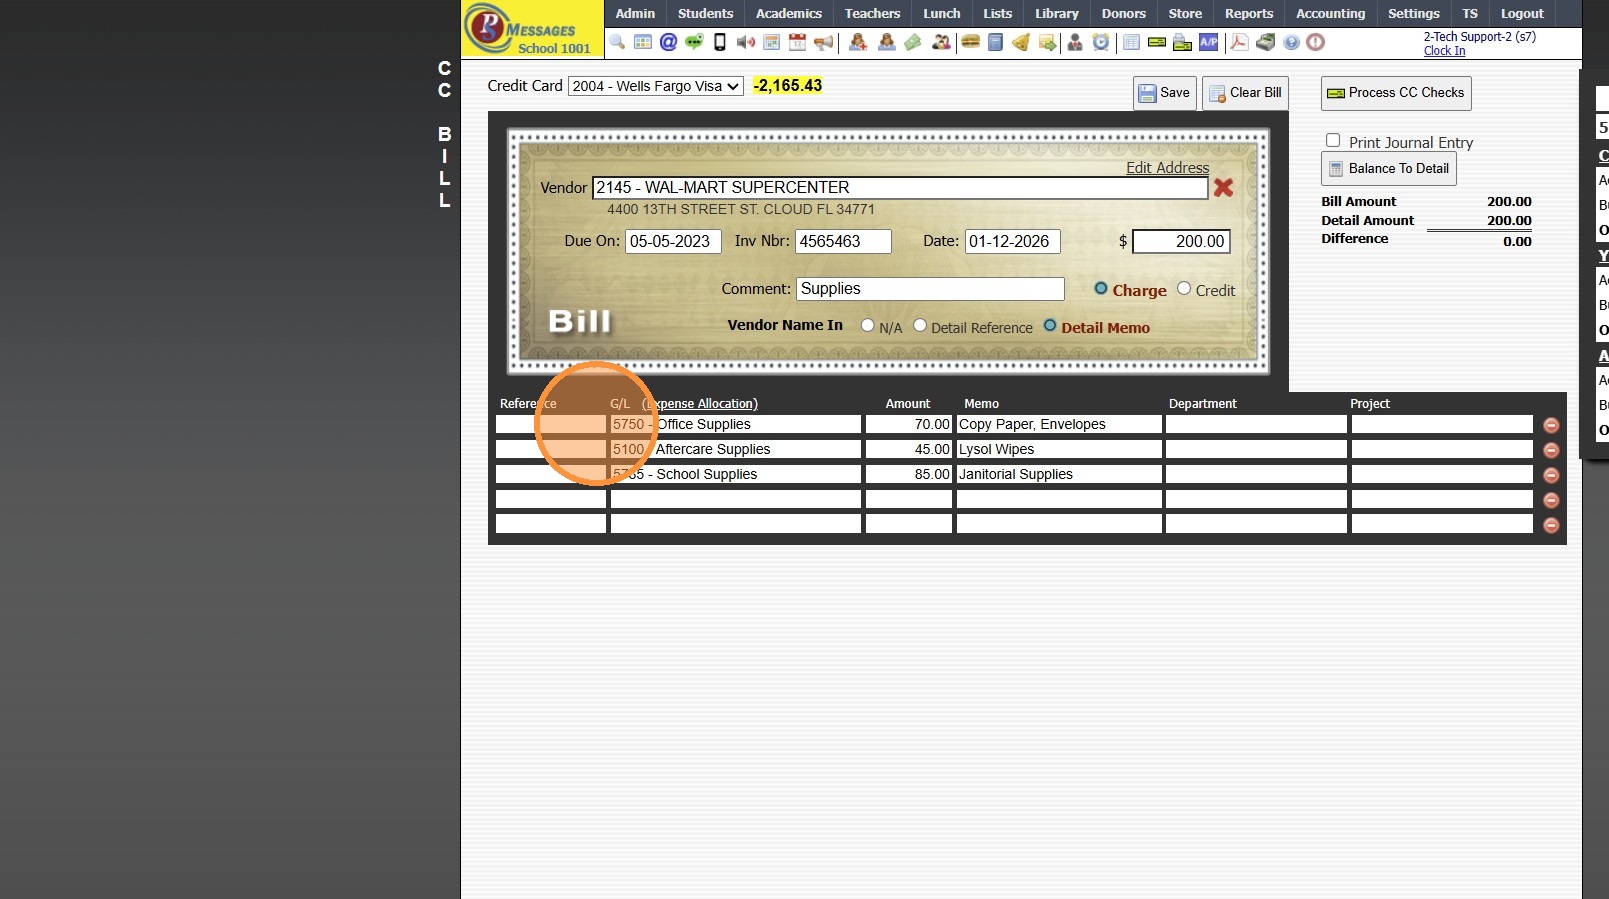
Task: Open the Lunch menu
Action: pos(942,13)
